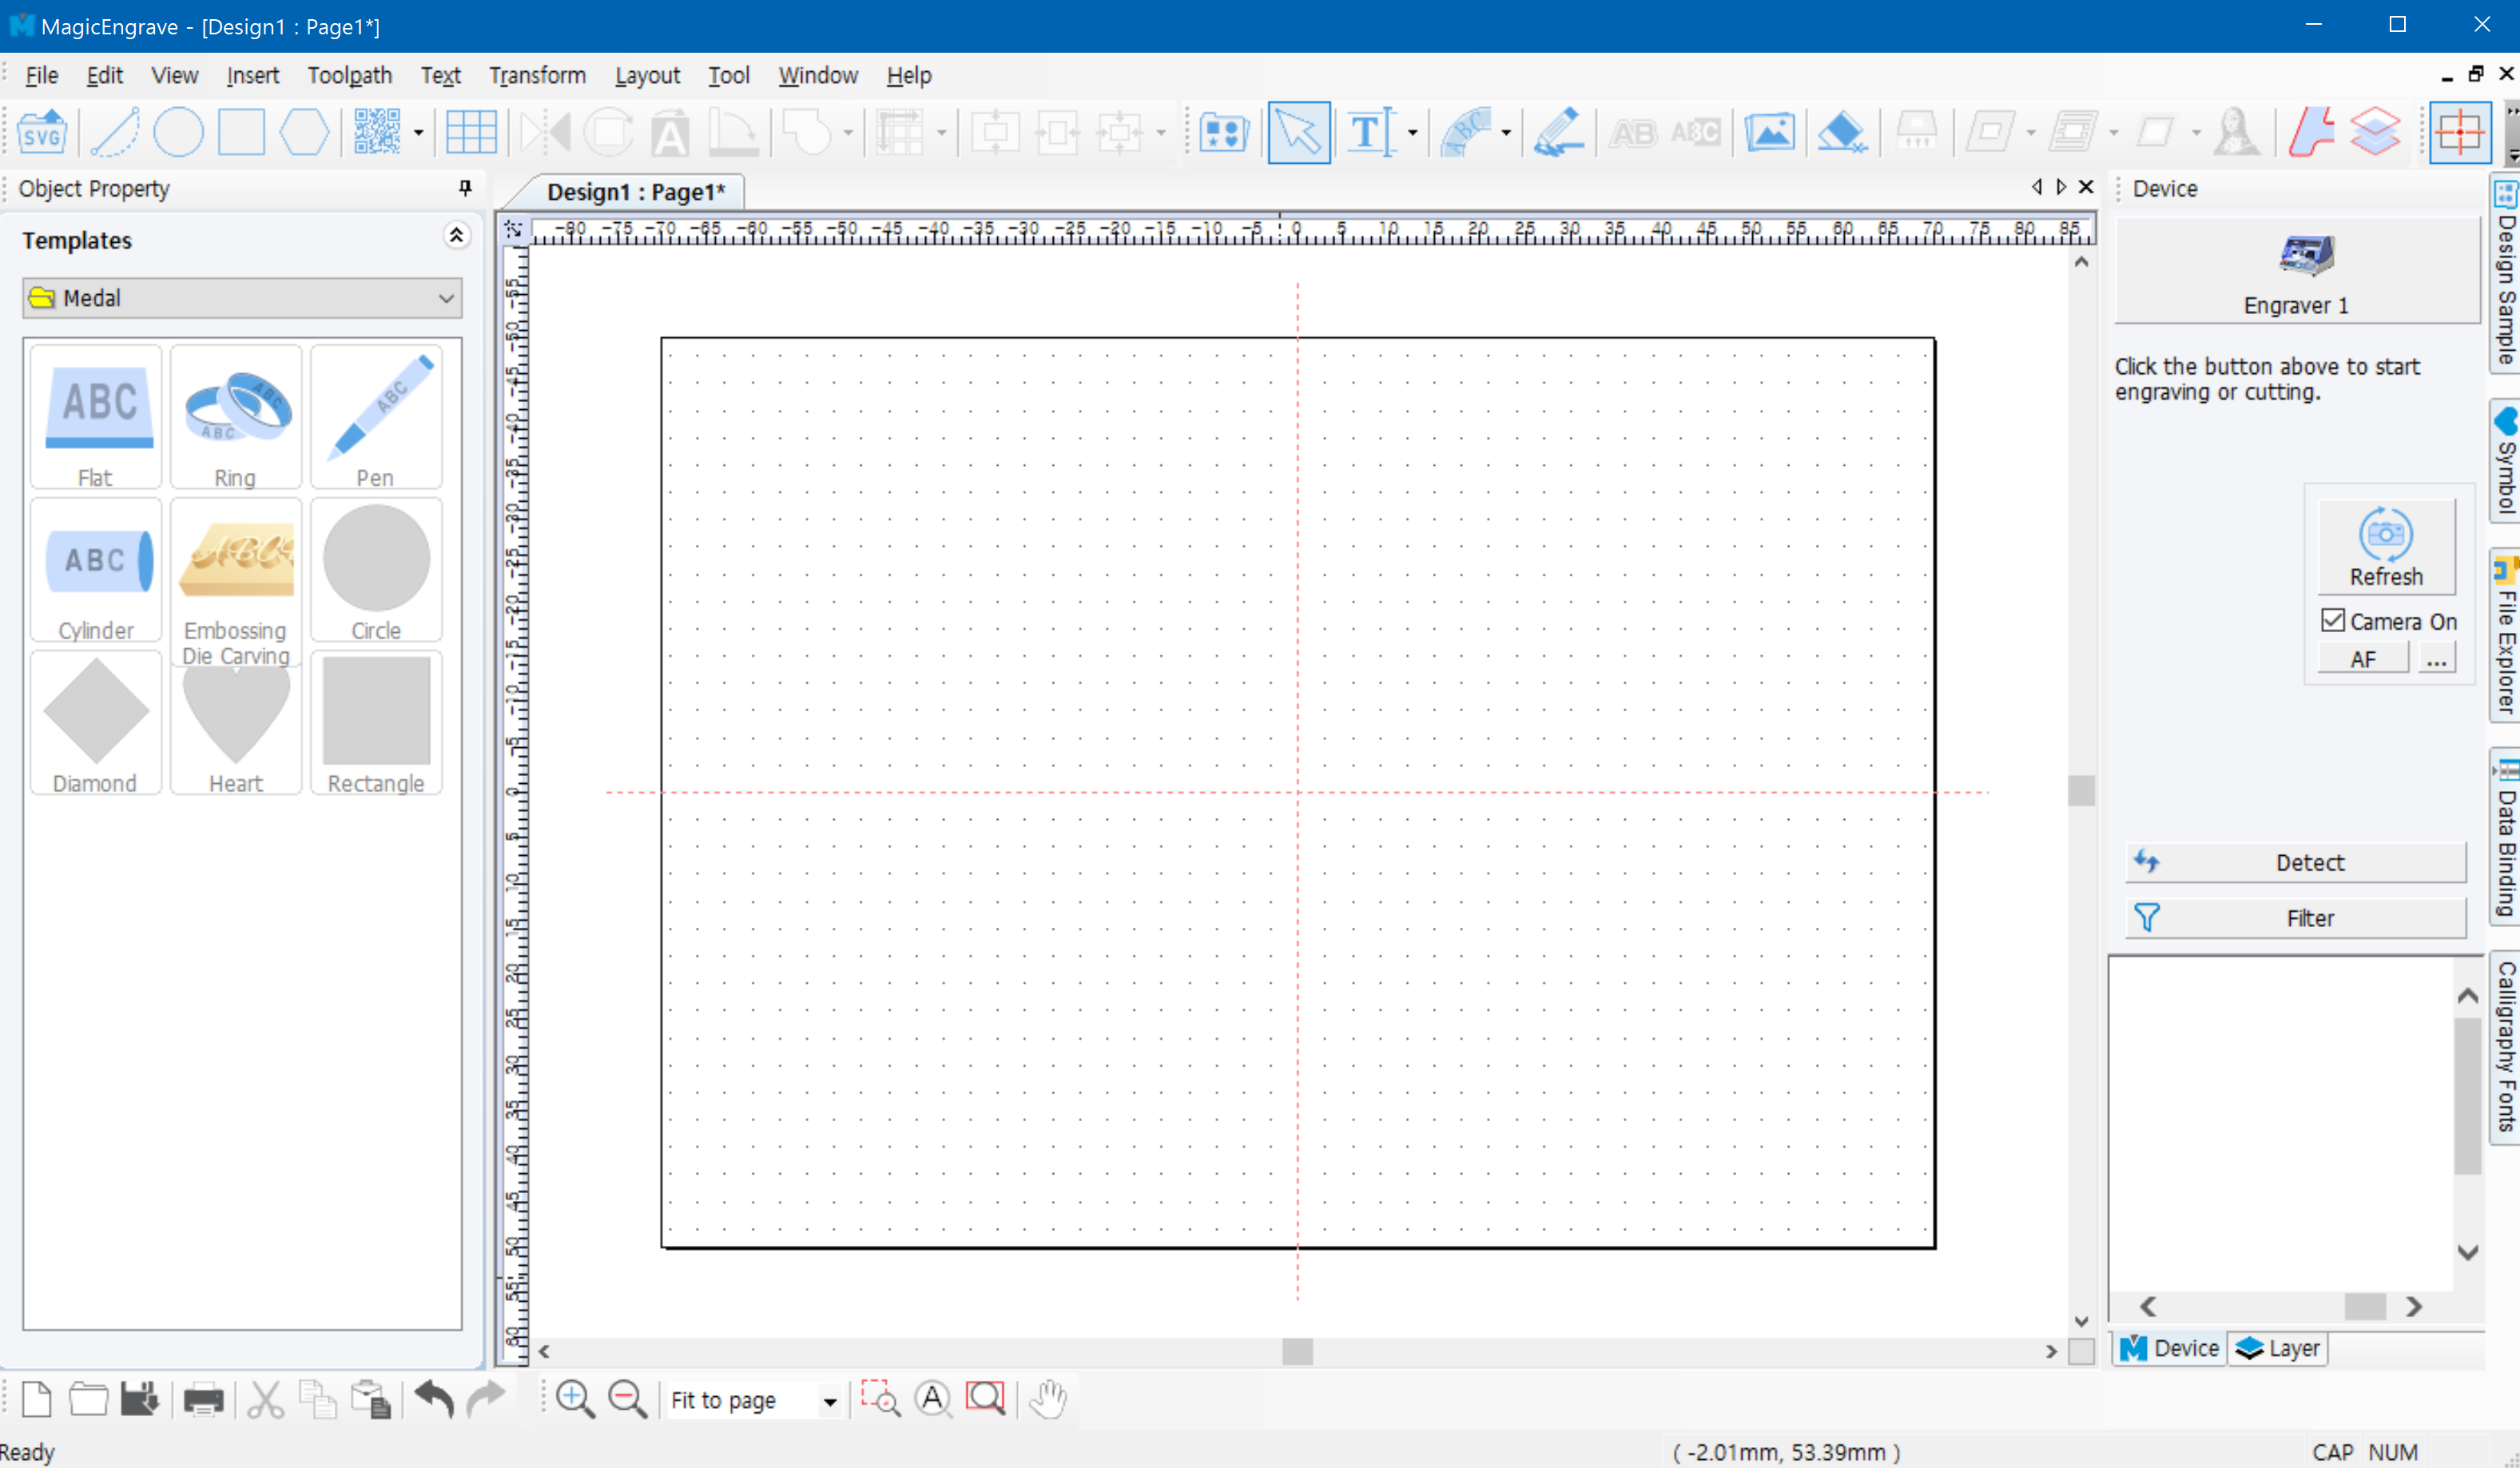
Task: Click the Refresh camera button
Action: 2386,547
